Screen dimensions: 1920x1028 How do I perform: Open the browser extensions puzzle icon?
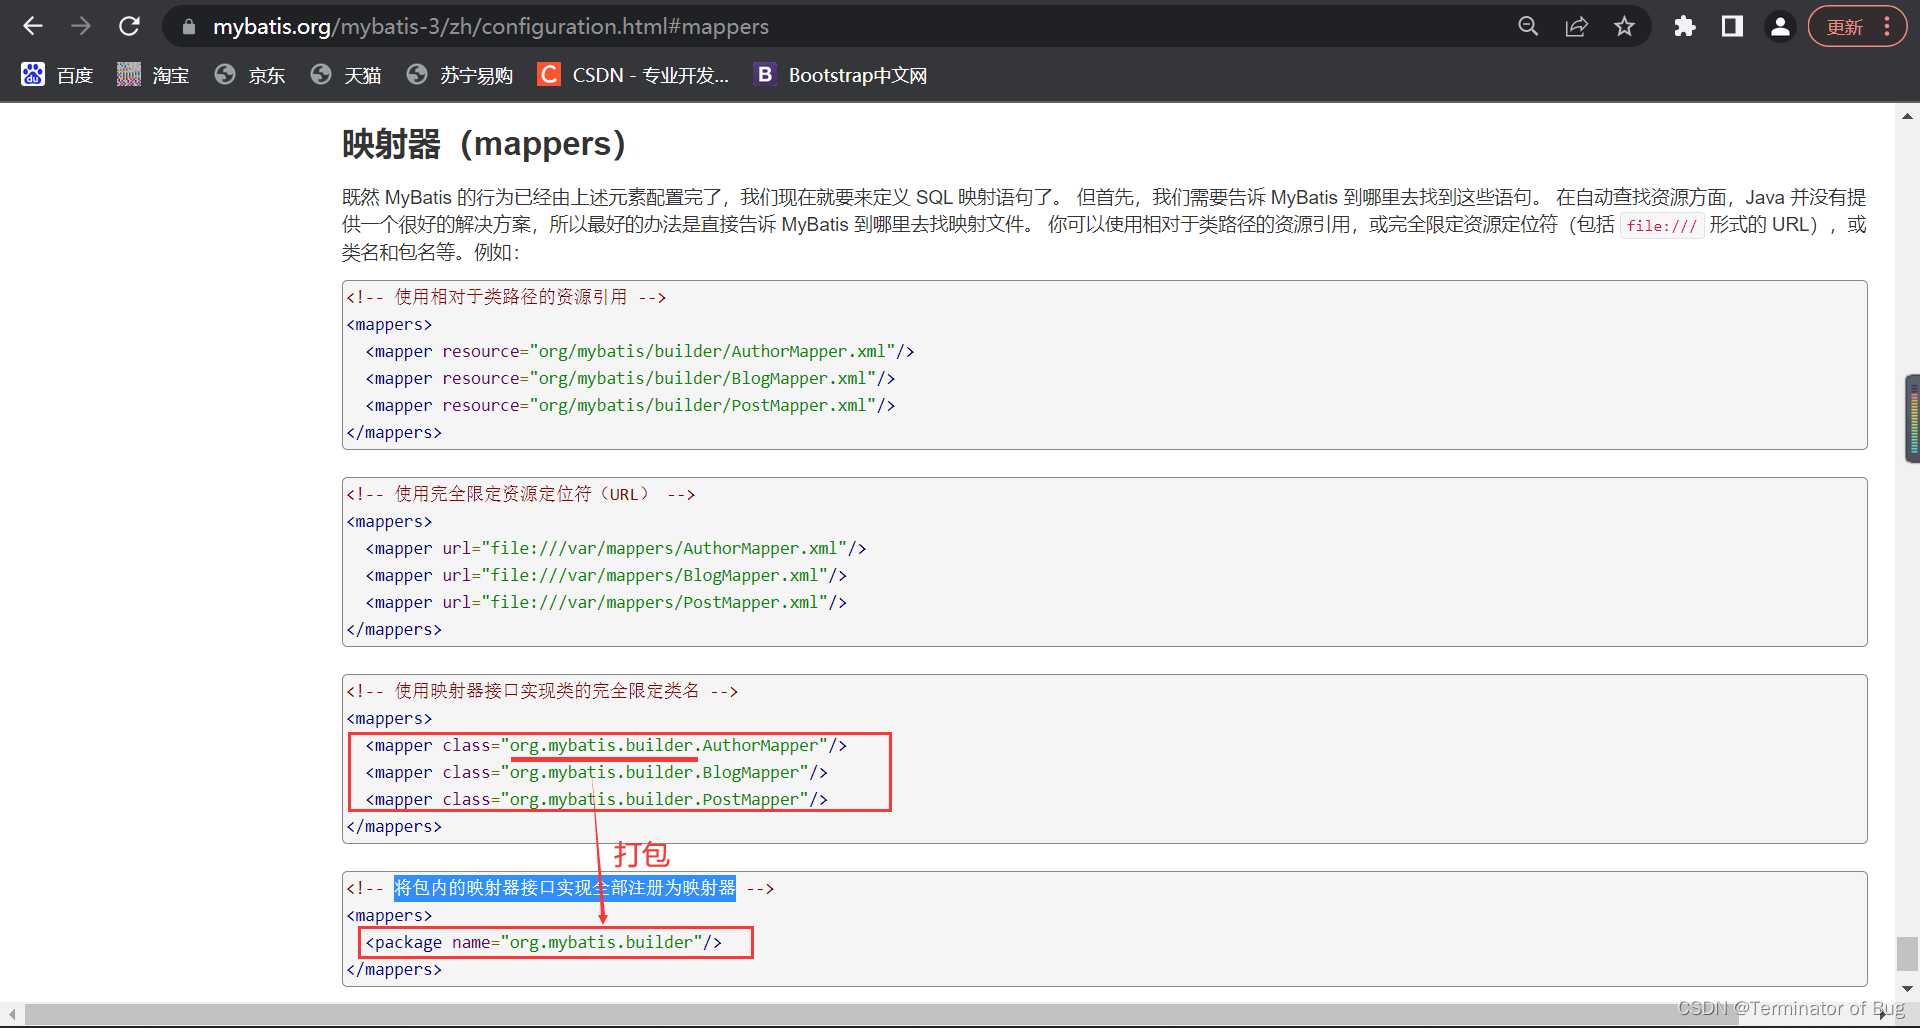[1685, 26]
